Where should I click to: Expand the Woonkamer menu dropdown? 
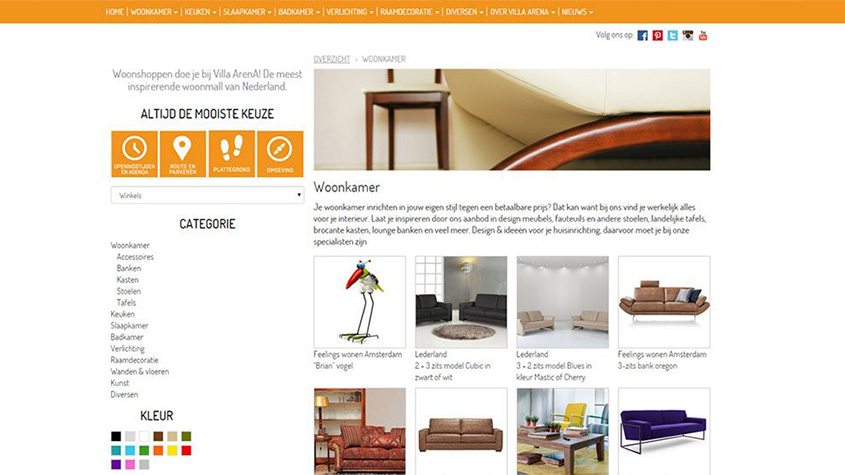154,12
